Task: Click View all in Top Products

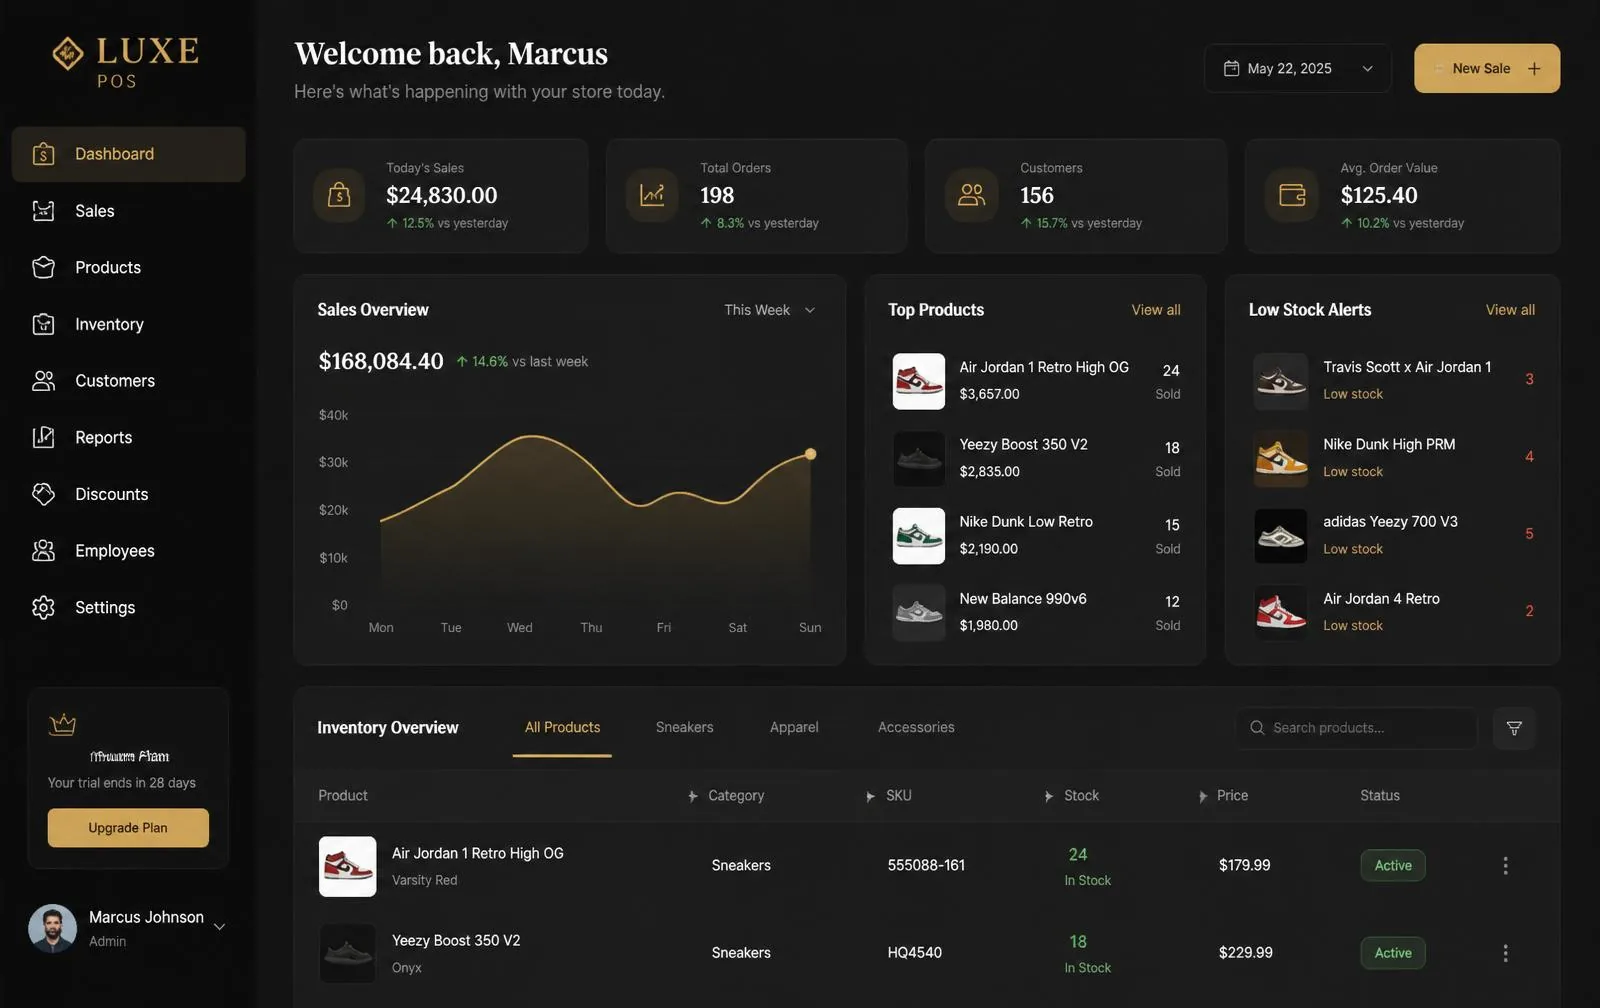Action: tap(1155, 310)
